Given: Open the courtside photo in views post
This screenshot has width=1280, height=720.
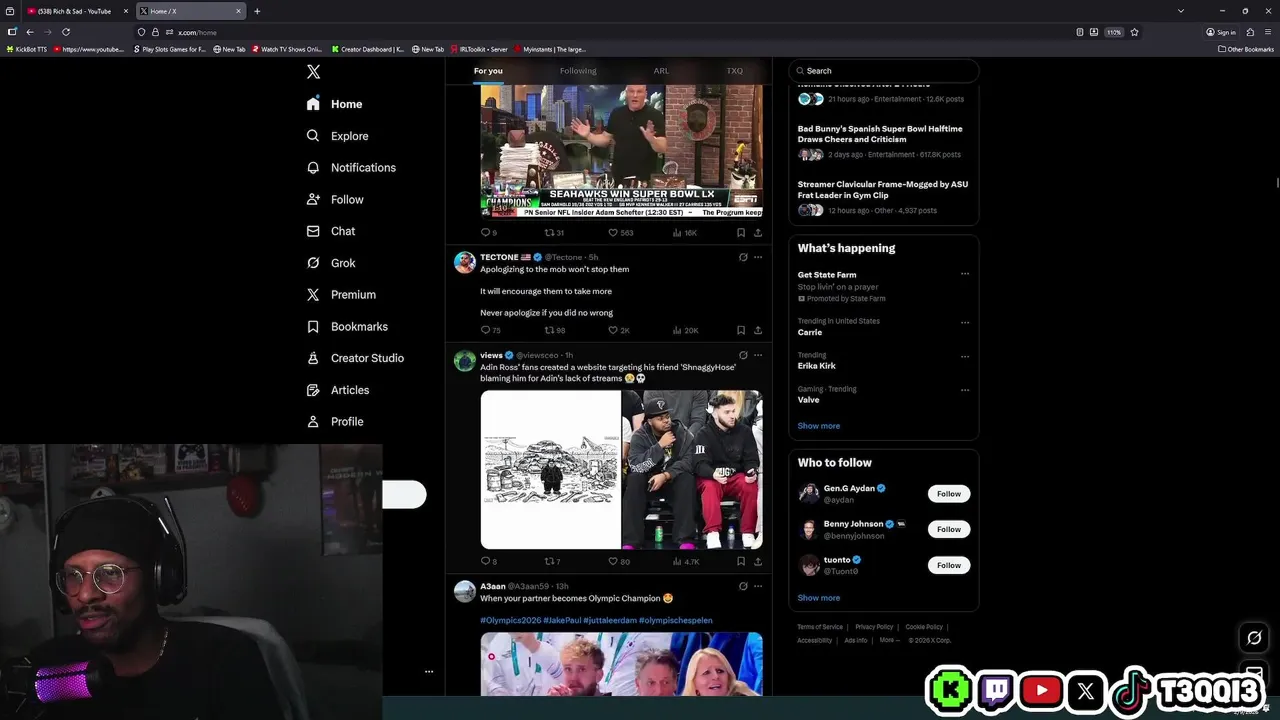Looking at the screenshot, I should coord(692,469).
